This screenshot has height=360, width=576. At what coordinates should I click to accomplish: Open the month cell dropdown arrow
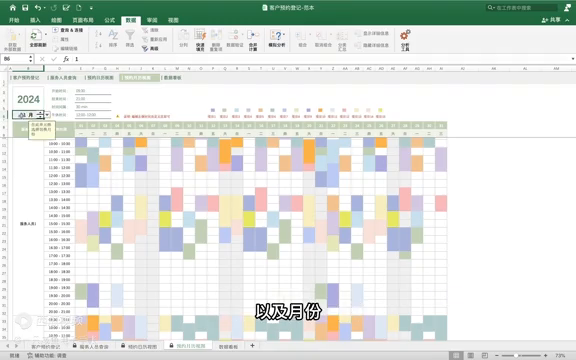[x=47, y=115]
